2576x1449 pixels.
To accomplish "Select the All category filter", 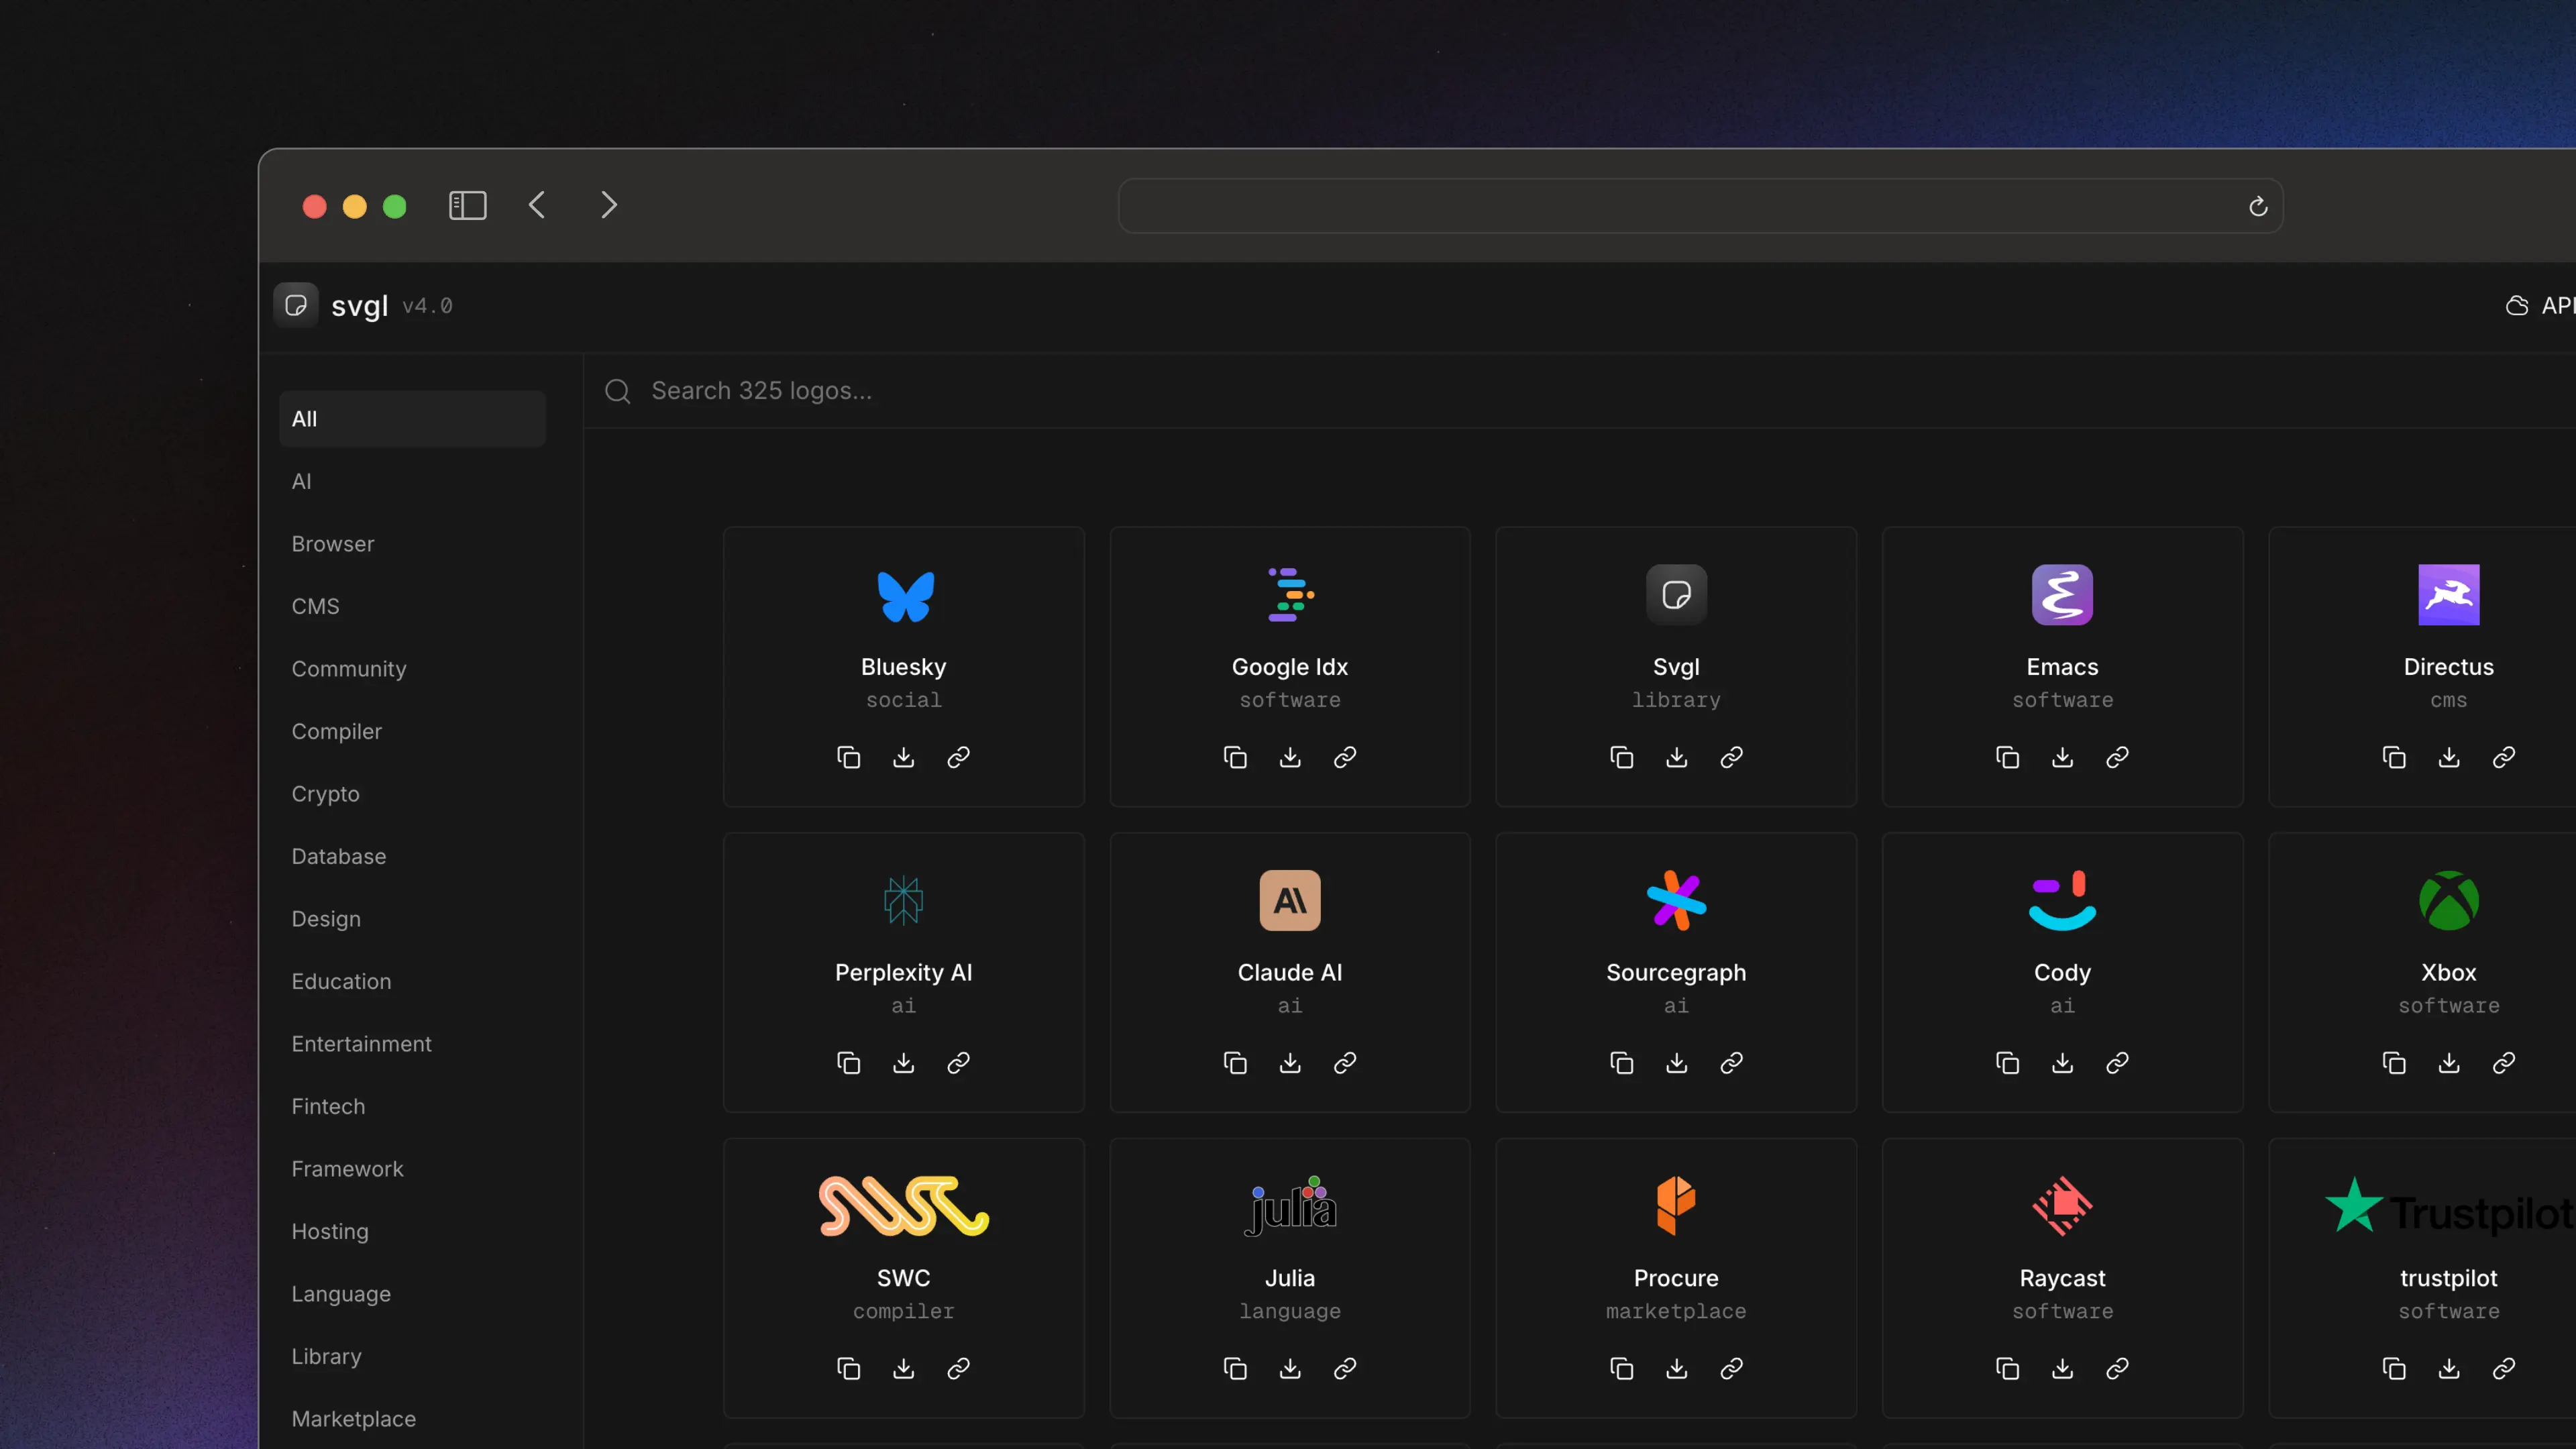I will tap(411, 418).
